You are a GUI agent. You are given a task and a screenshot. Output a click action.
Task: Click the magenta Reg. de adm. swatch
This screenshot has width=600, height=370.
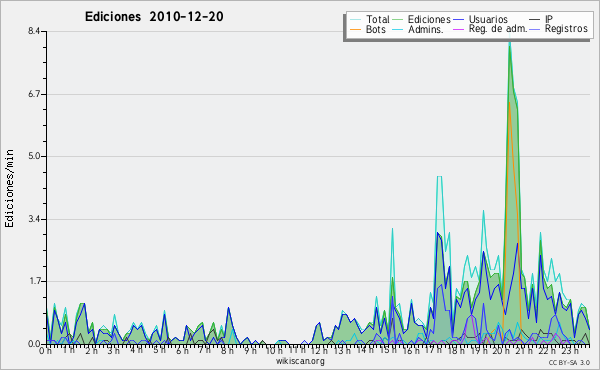tap(458, 29)
